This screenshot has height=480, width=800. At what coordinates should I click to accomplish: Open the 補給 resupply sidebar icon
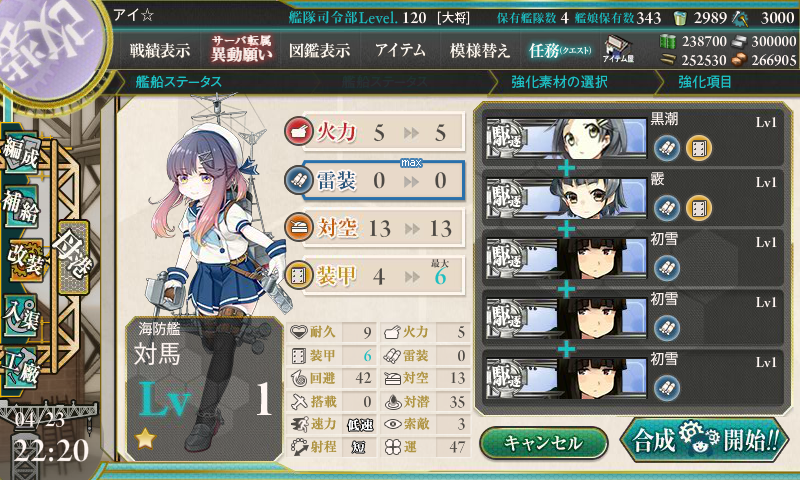pos(21,206)
